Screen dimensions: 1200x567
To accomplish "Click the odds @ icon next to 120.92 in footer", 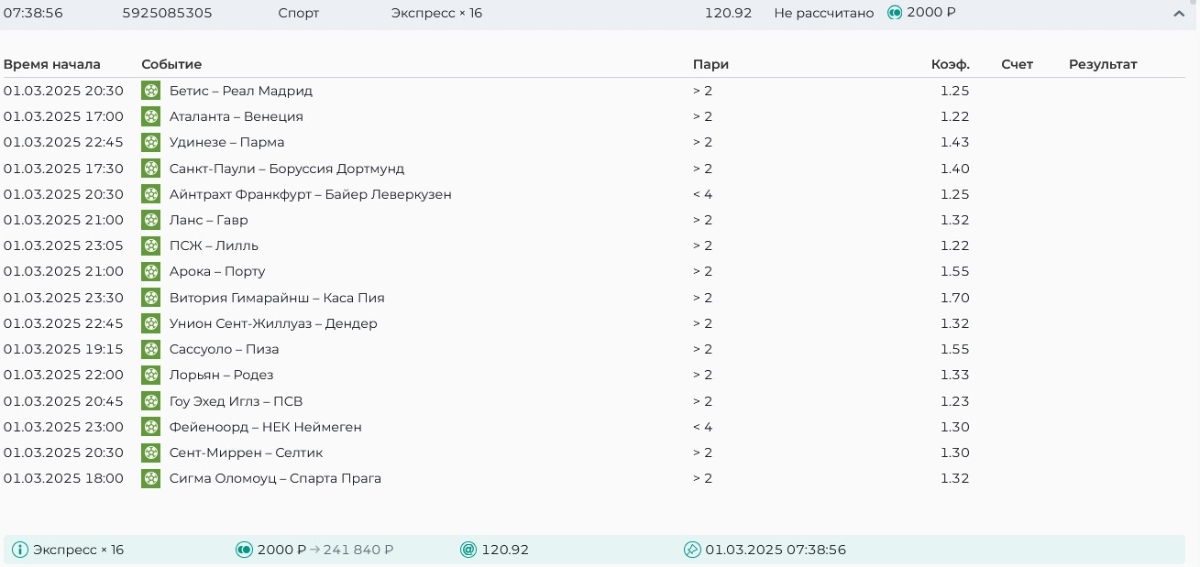I will [468, 550].
